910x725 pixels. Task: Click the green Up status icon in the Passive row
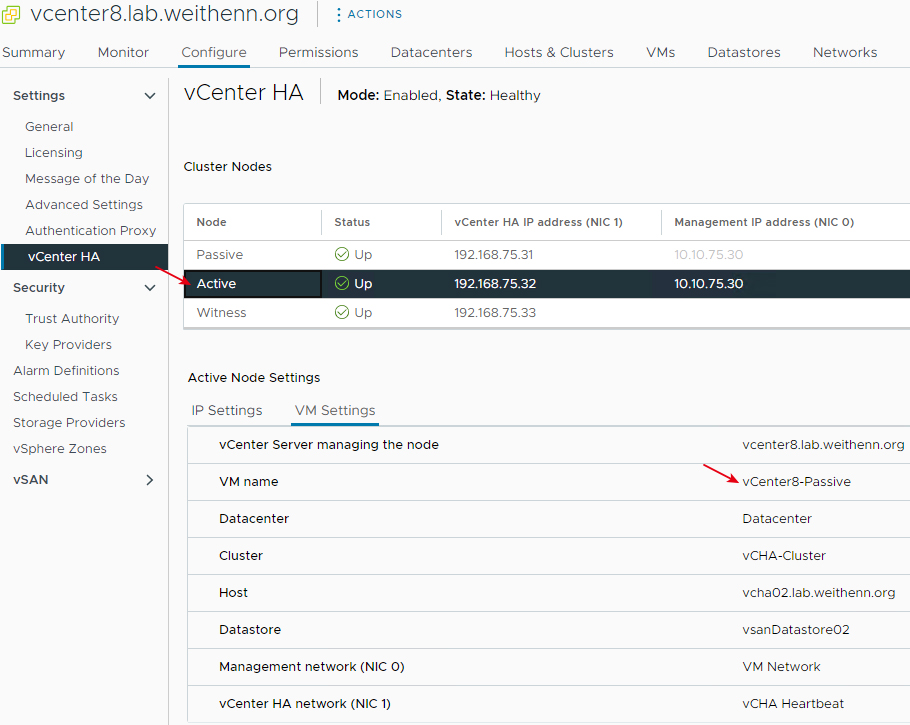tap(342, 254)
